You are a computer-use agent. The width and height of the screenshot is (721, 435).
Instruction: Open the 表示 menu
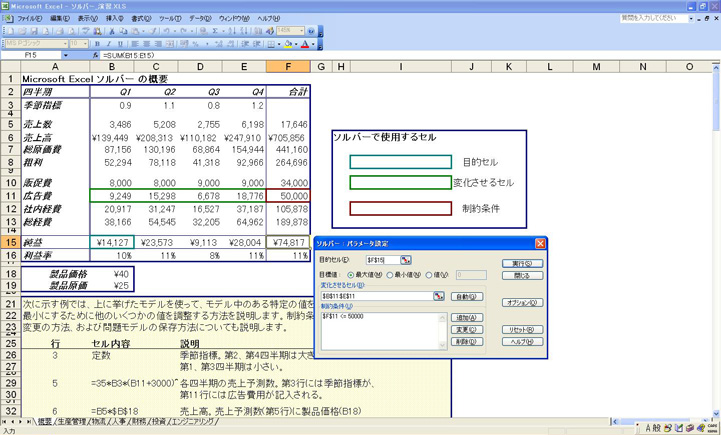(x=87, y=18)
